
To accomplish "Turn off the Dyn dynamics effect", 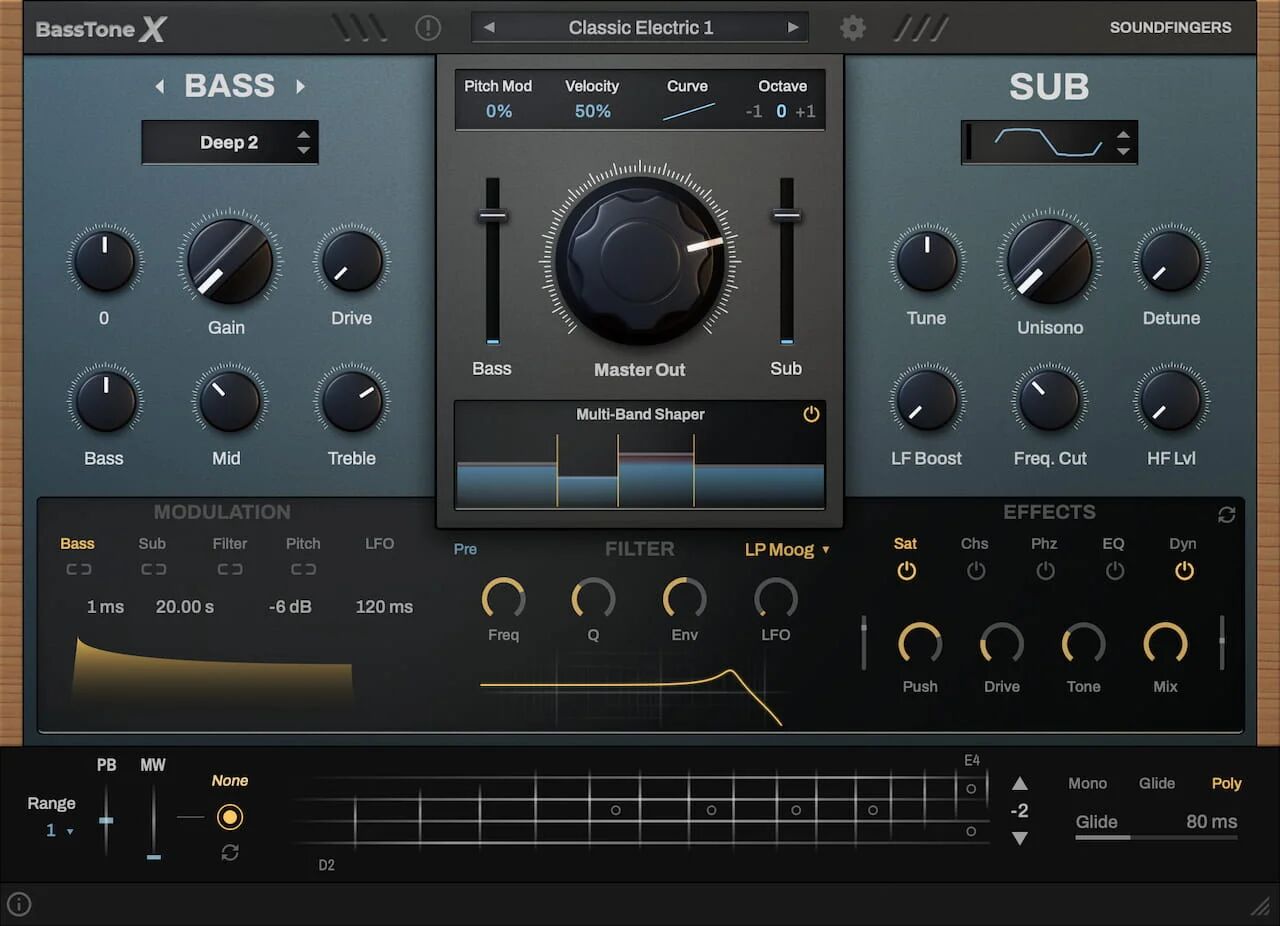I will pyautogui.click(x=1183, y=571).
